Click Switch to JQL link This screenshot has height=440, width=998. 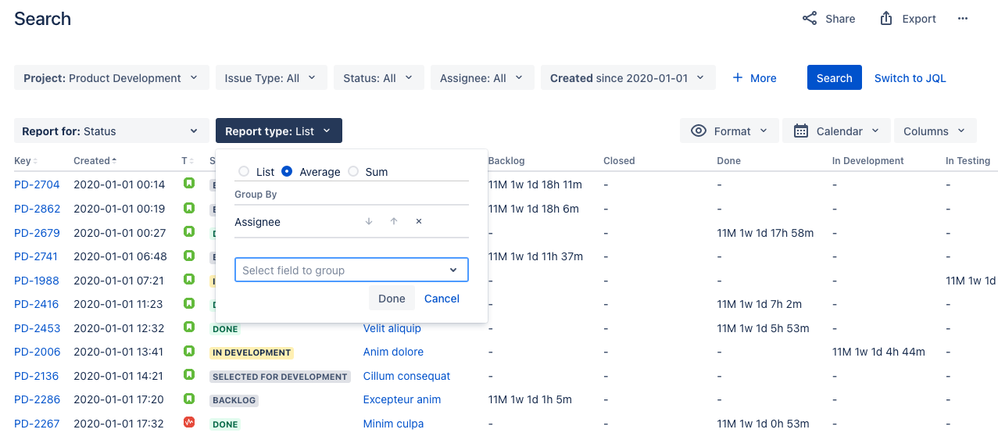click(x=910, y=78)
